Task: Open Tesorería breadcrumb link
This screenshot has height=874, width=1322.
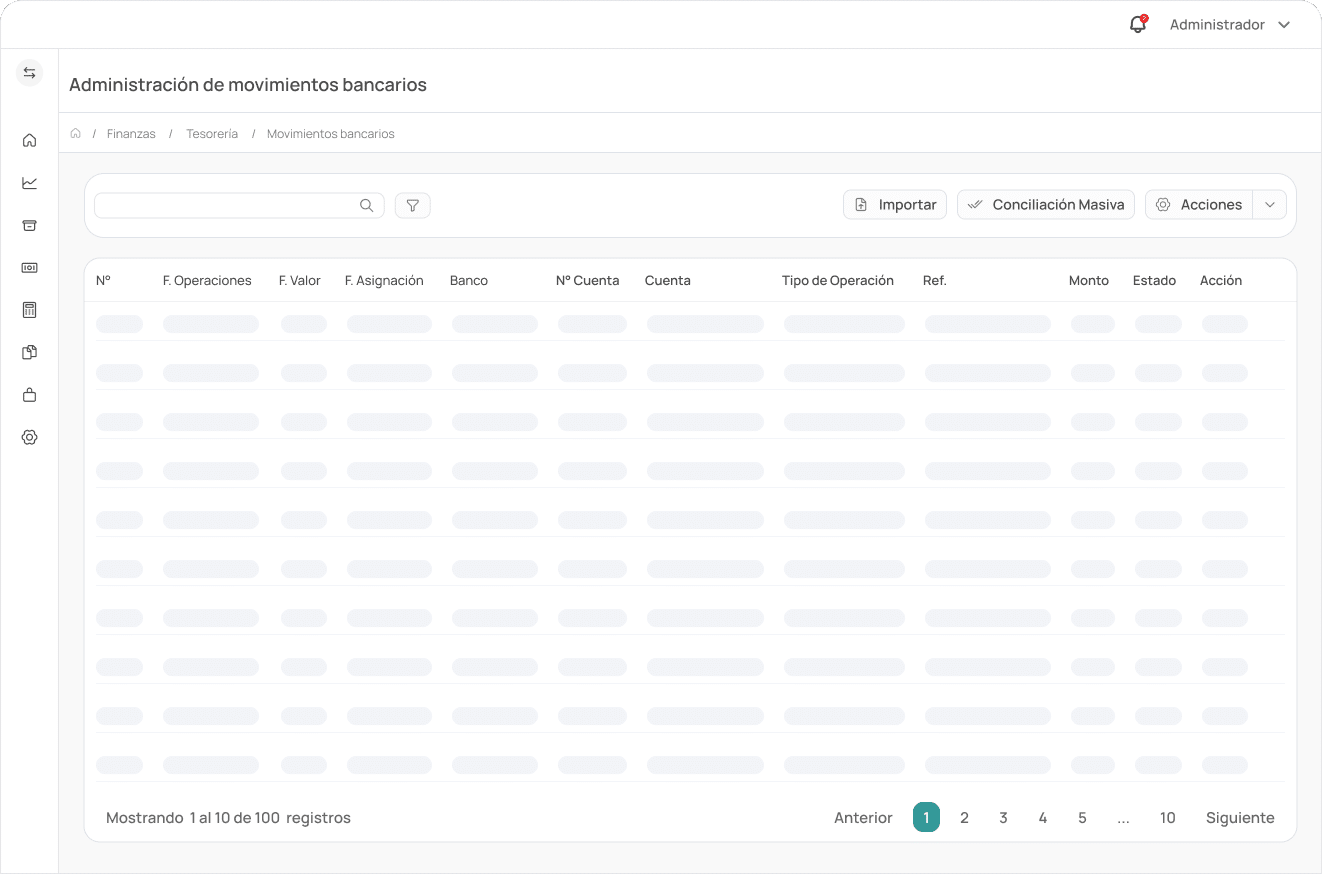Action: (212, 133)
